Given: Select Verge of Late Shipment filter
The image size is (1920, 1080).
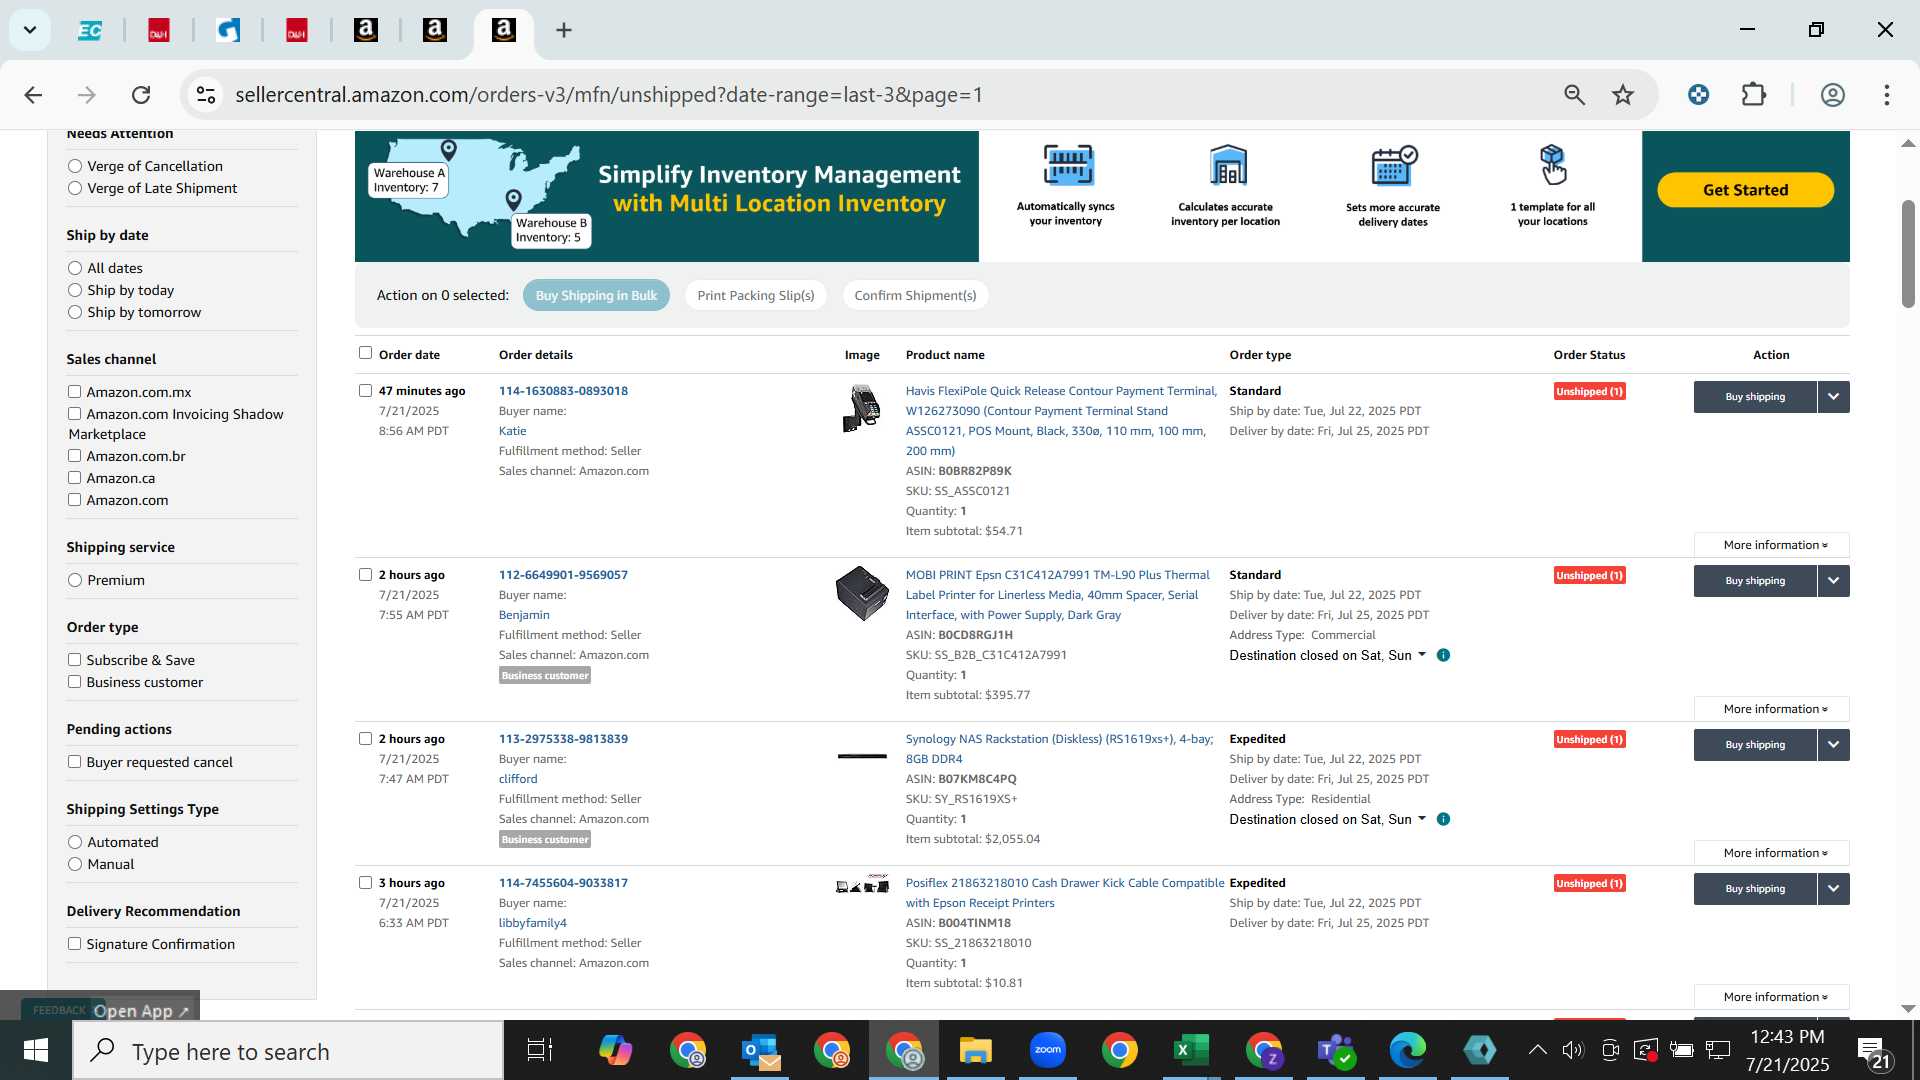Looking at the screenshot, I should pos(75,189).
